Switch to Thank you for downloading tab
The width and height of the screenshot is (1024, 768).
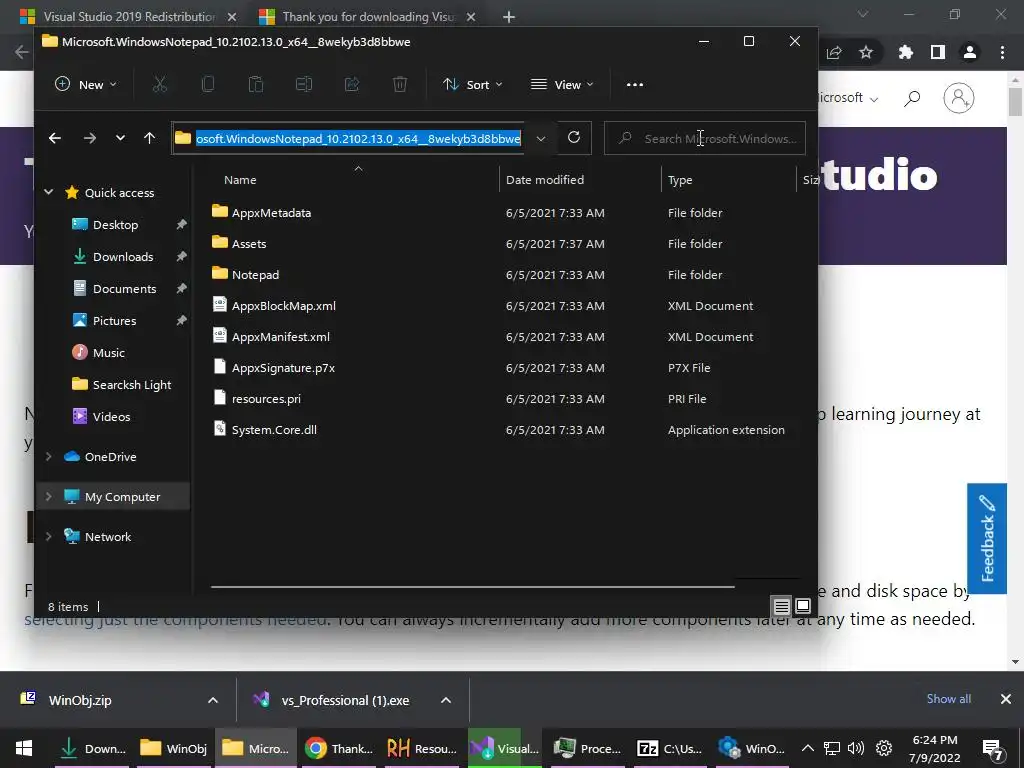click(368, 16)
